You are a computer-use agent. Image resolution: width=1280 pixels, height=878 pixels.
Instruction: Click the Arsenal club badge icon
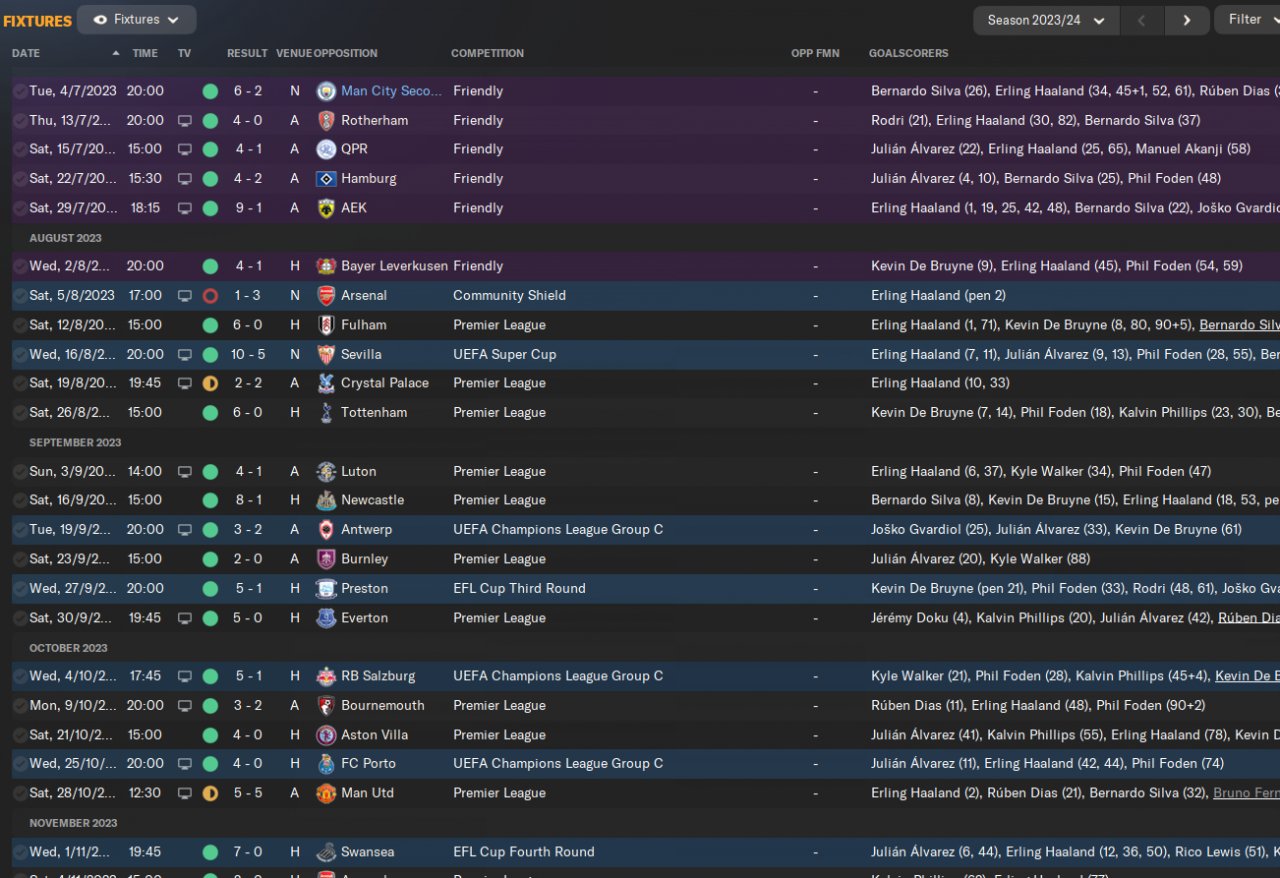tap(326, 296)
